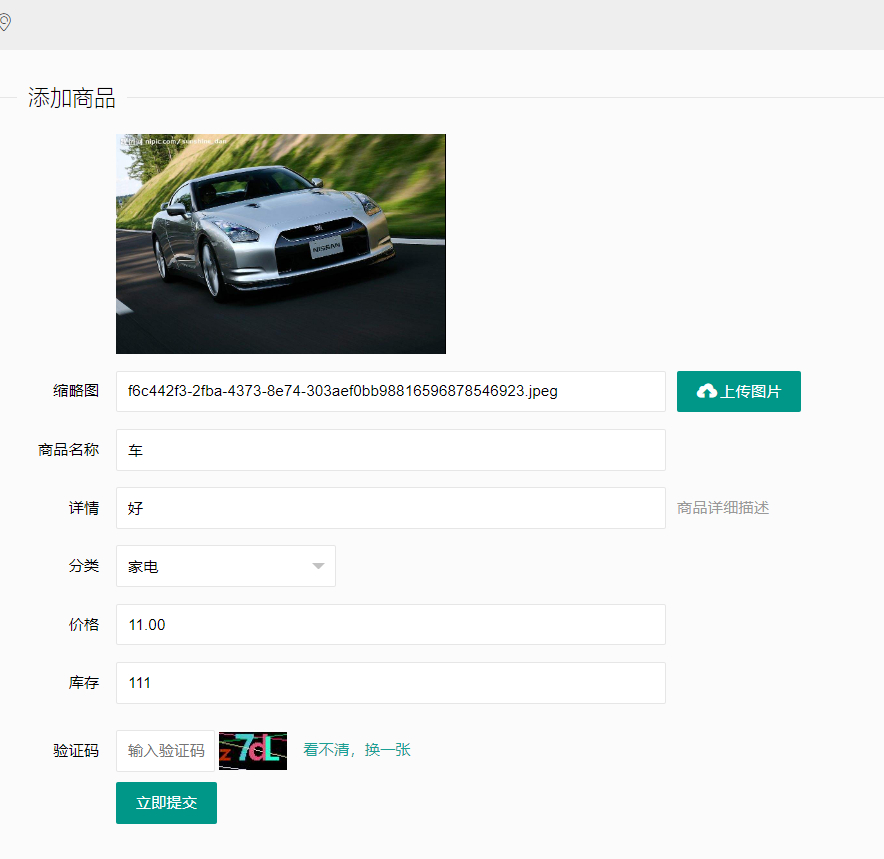
Task: Expand the category selector to change from 家电
Action: tap(225, 566)
